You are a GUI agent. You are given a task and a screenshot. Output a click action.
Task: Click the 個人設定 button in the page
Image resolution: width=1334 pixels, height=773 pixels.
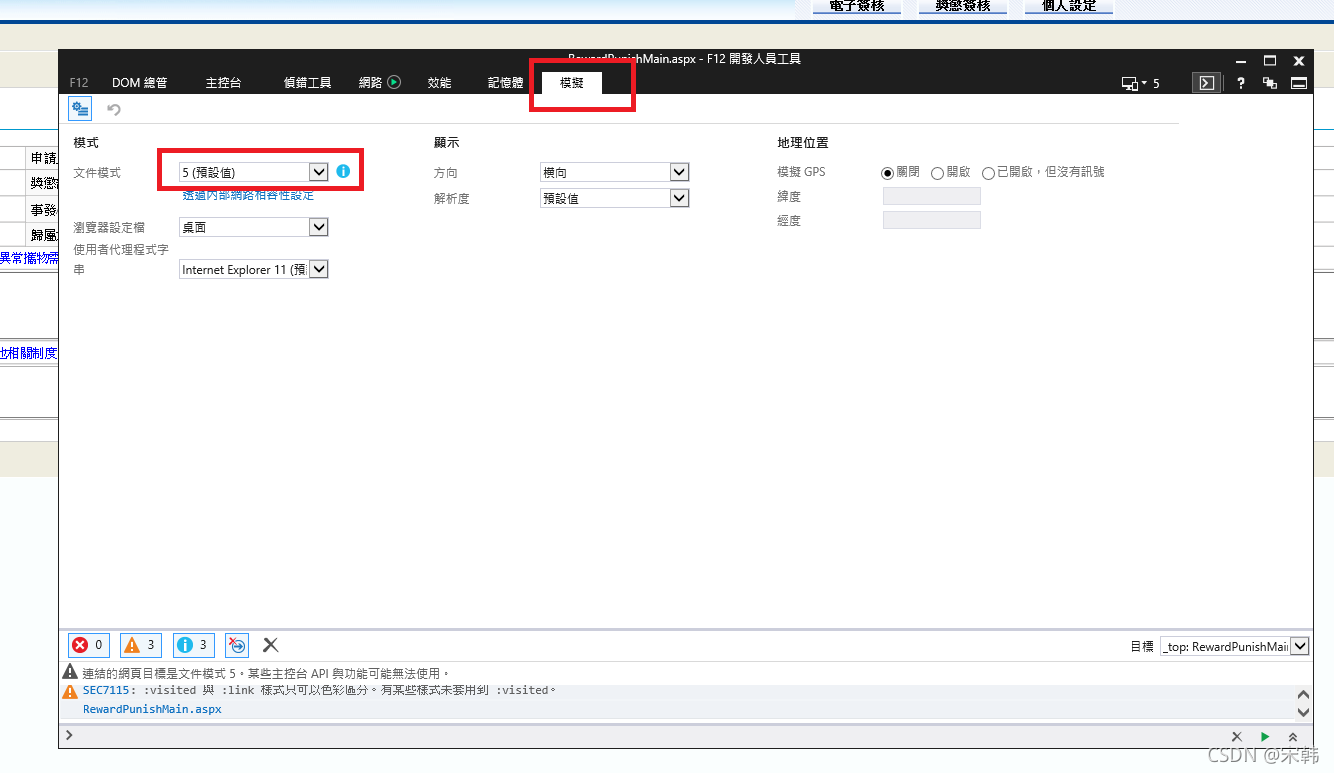coord(1069,6)
